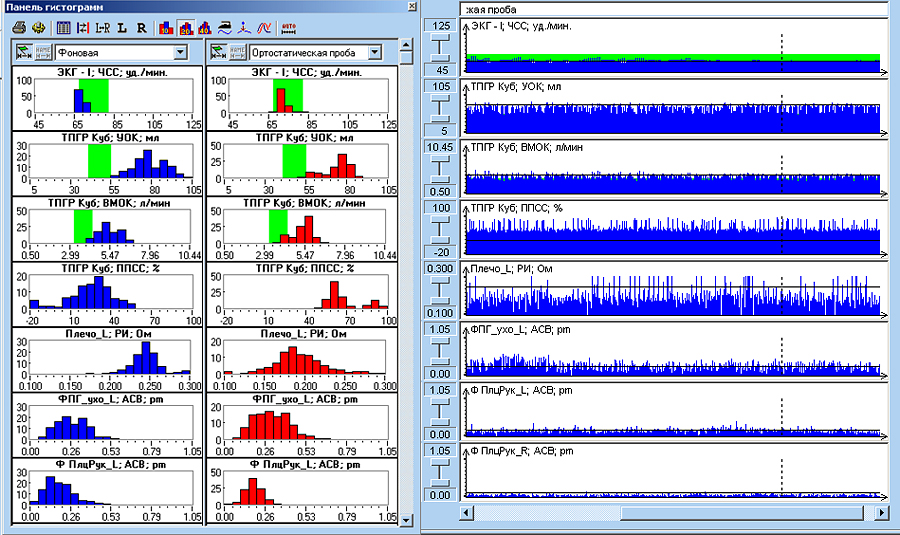Click the 125 upper limit field for ЭКГ
Viewport: 900px width, 535px height.
(x=439, y=24)
